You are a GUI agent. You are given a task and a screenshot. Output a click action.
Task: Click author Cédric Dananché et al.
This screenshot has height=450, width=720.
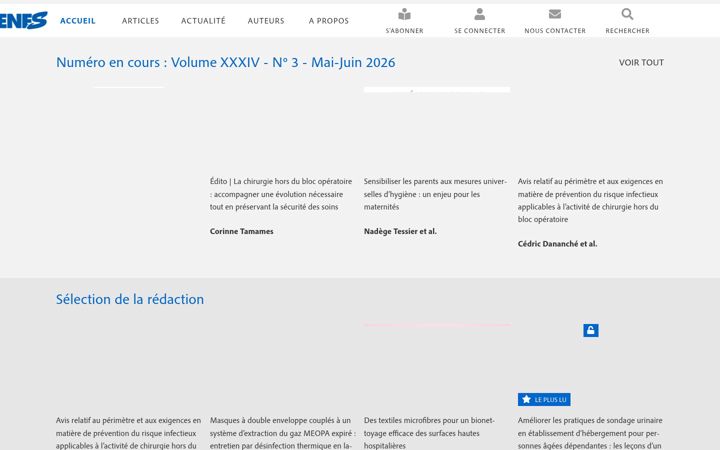pos(557,244)
